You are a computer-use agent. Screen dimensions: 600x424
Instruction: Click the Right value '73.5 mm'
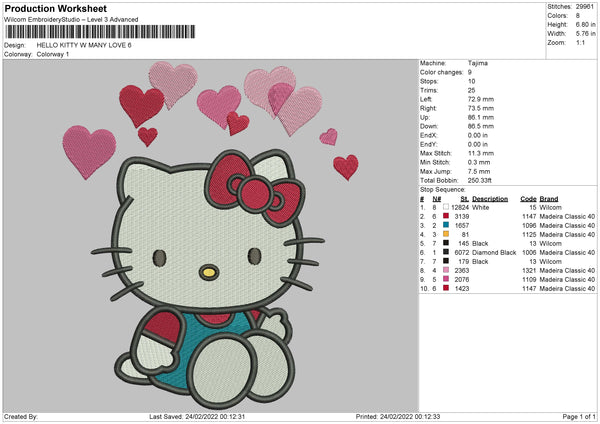[x=481, y=108]
